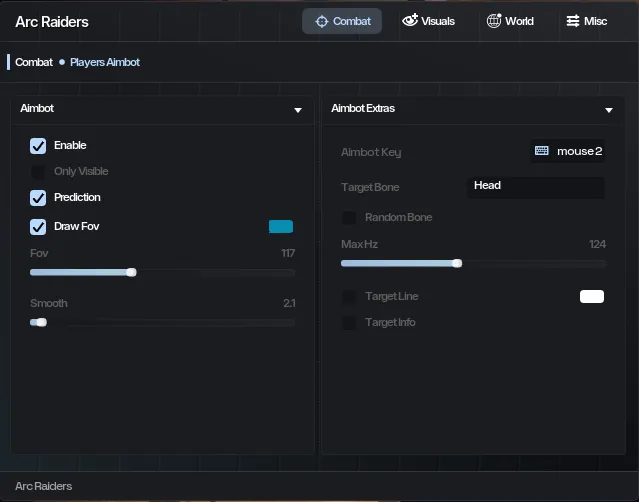Image resolution: width=639 pixels, height=502 pixels.
Task: Click Players Aimbot in the breadcrumb
Action: point(105,62)
